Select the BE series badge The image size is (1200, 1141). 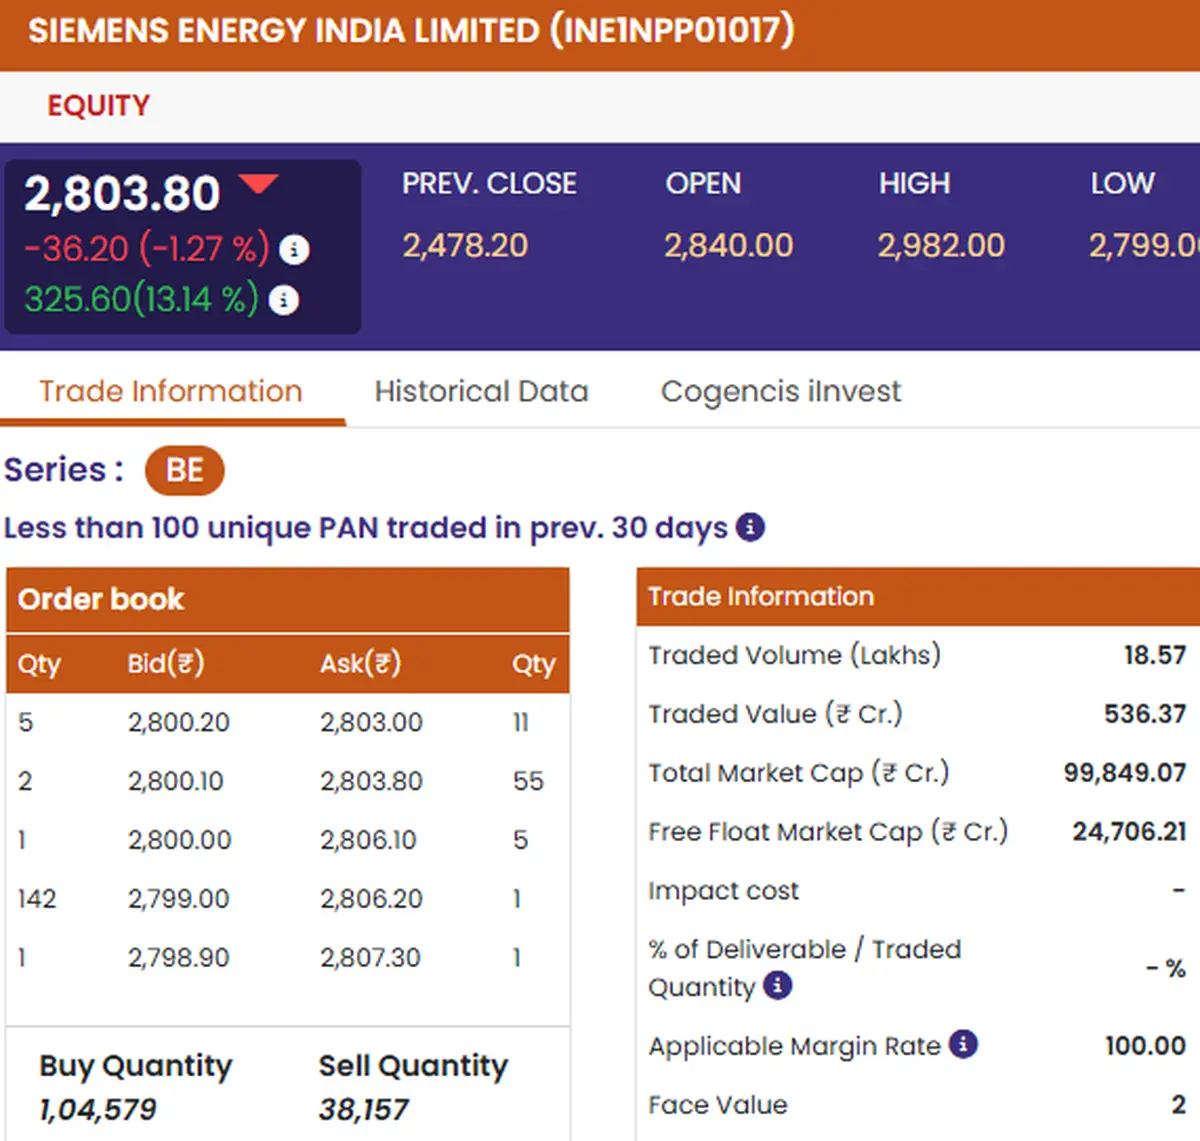click(185, 470)
